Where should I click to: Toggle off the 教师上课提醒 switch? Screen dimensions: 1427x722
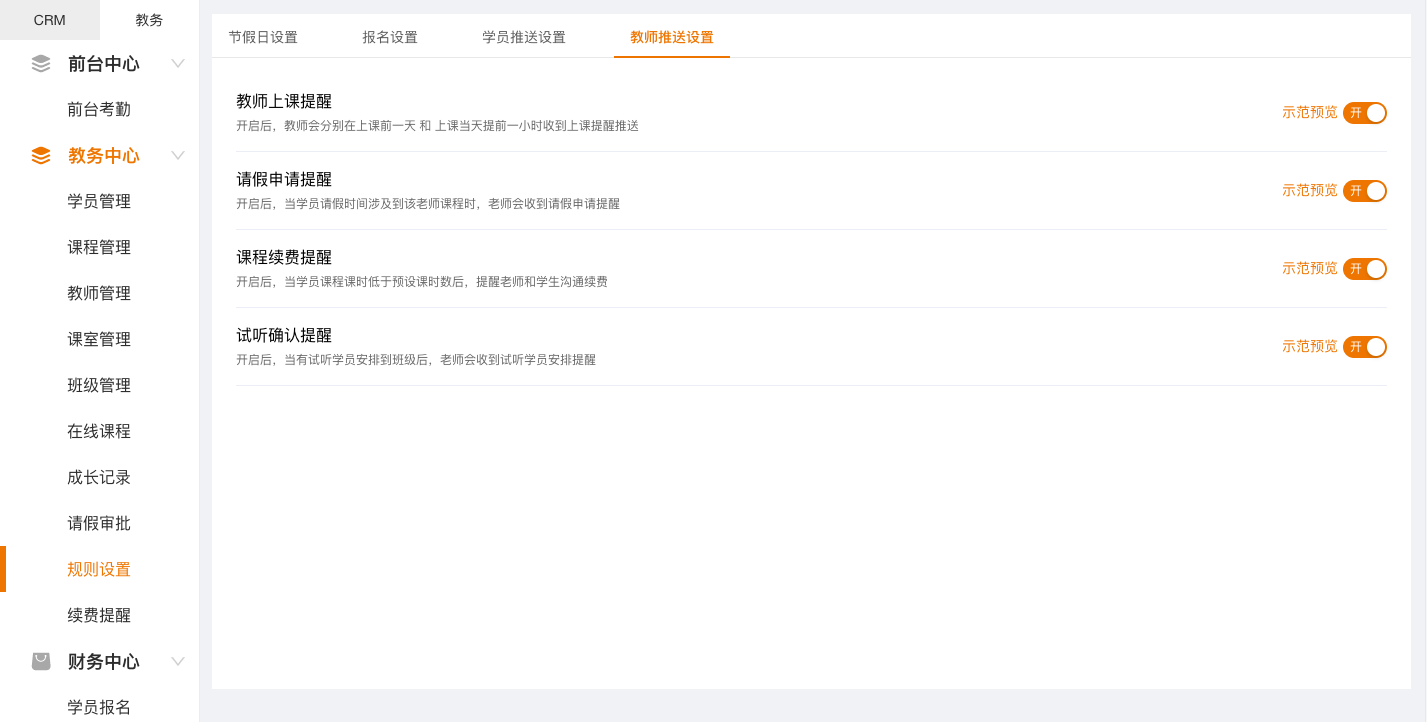tap(1364, 113)
